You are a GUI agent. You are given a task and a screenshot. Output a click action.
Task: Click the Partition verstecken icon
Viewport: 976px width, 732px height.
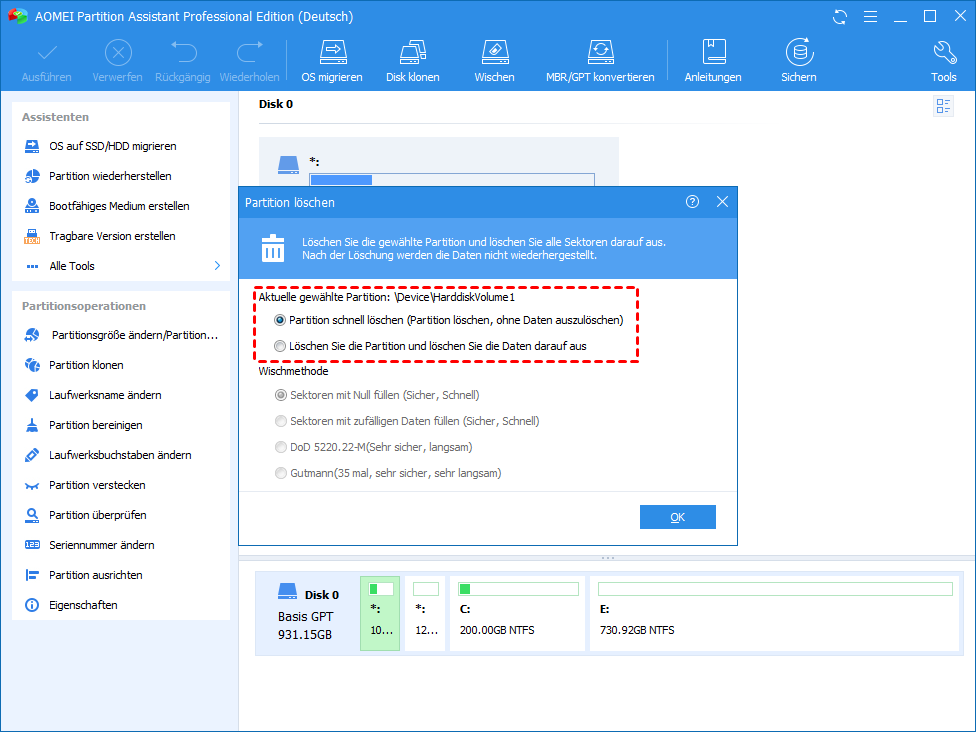pyautogui.click(x=32, y=485)
